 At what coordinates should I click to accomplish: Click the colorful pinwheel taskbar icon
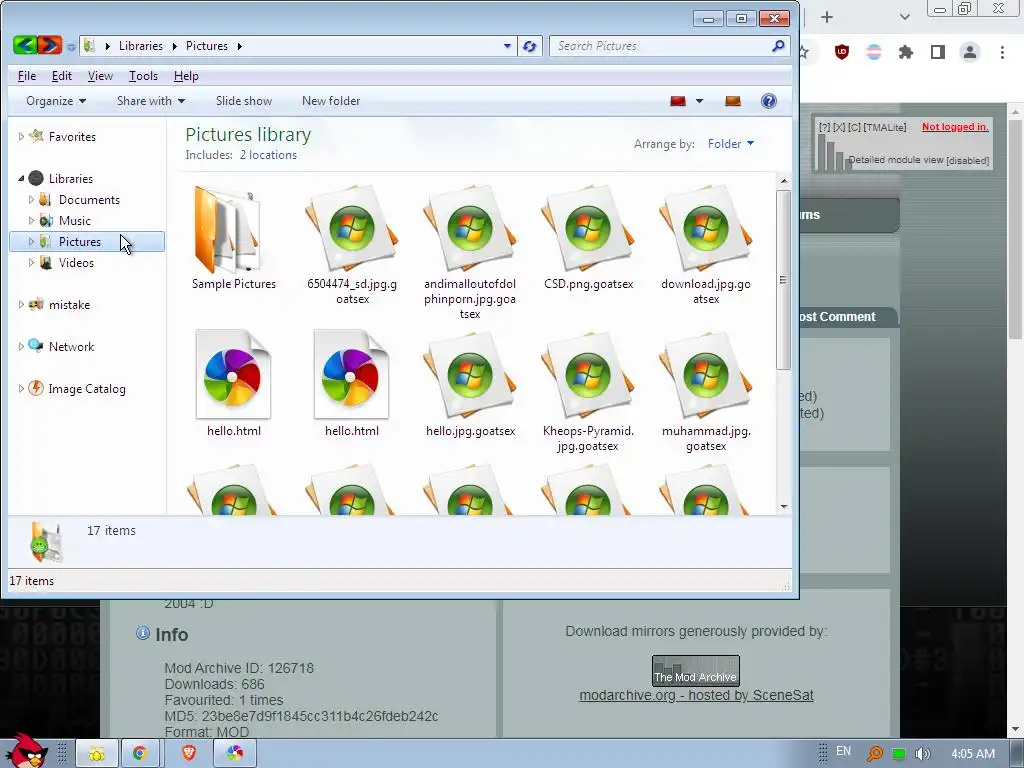[234, 754]
